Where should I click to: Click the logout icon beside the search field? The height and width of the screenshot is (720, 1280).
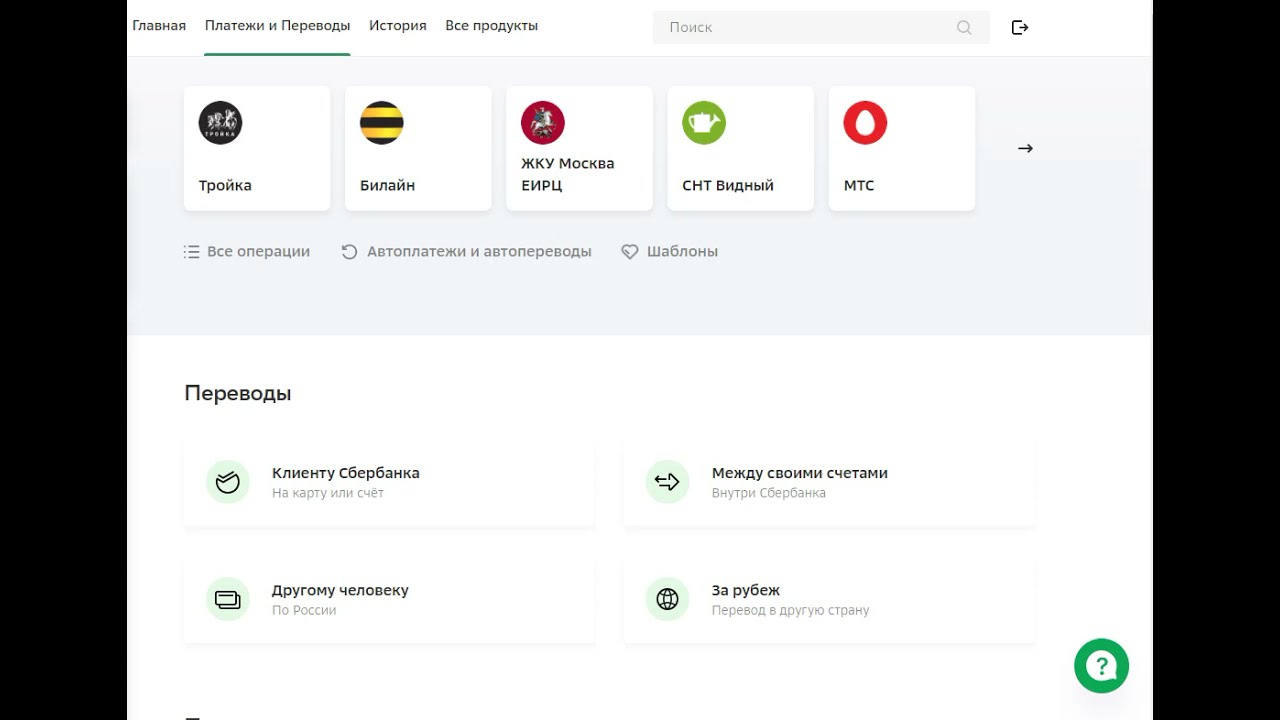pos(1020,27)
